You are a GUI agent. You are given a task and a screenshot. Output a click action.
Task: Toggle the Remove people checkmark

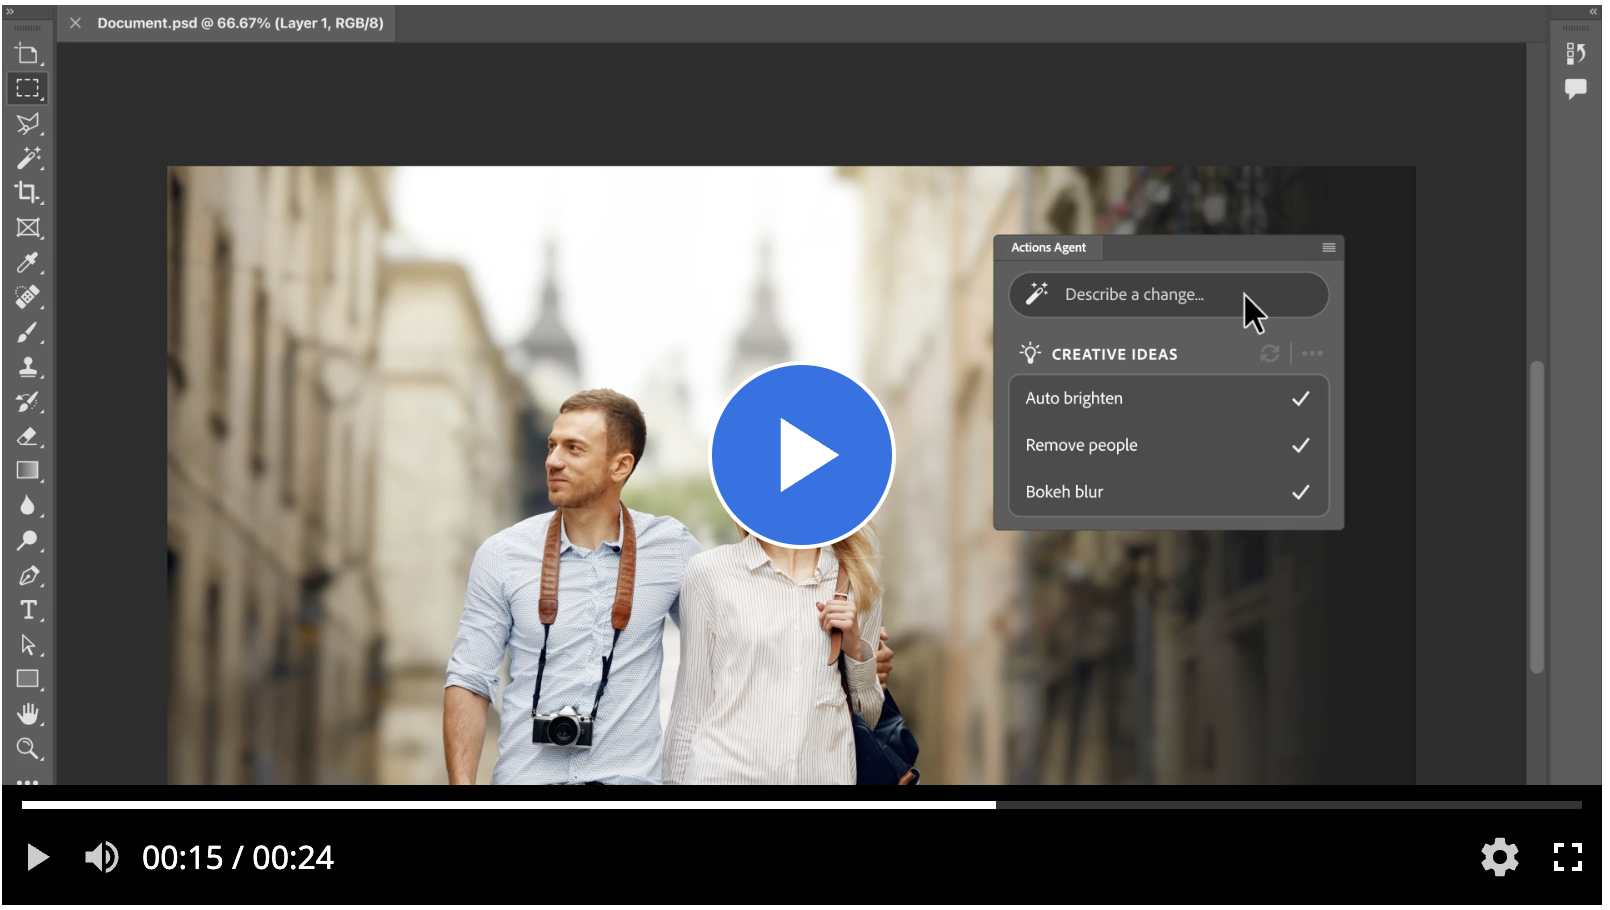coord(1300,446)
